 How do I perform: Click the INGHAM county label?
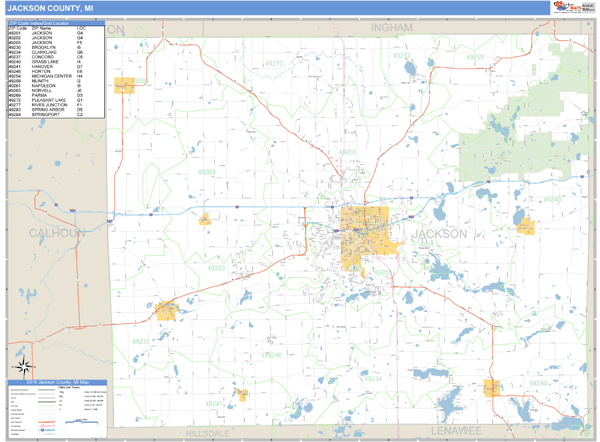pyautogui.click(x=391, y=28)
